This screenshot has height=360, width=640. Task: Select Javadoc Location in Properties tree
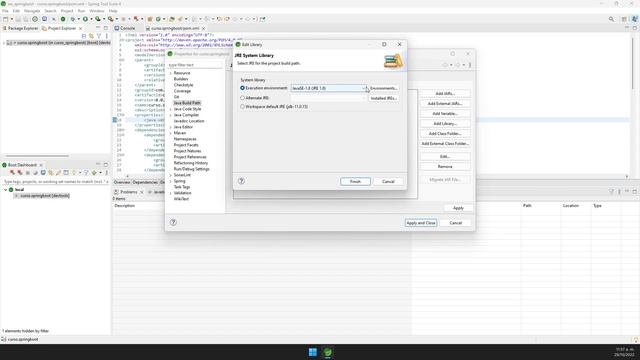(189, 121)
